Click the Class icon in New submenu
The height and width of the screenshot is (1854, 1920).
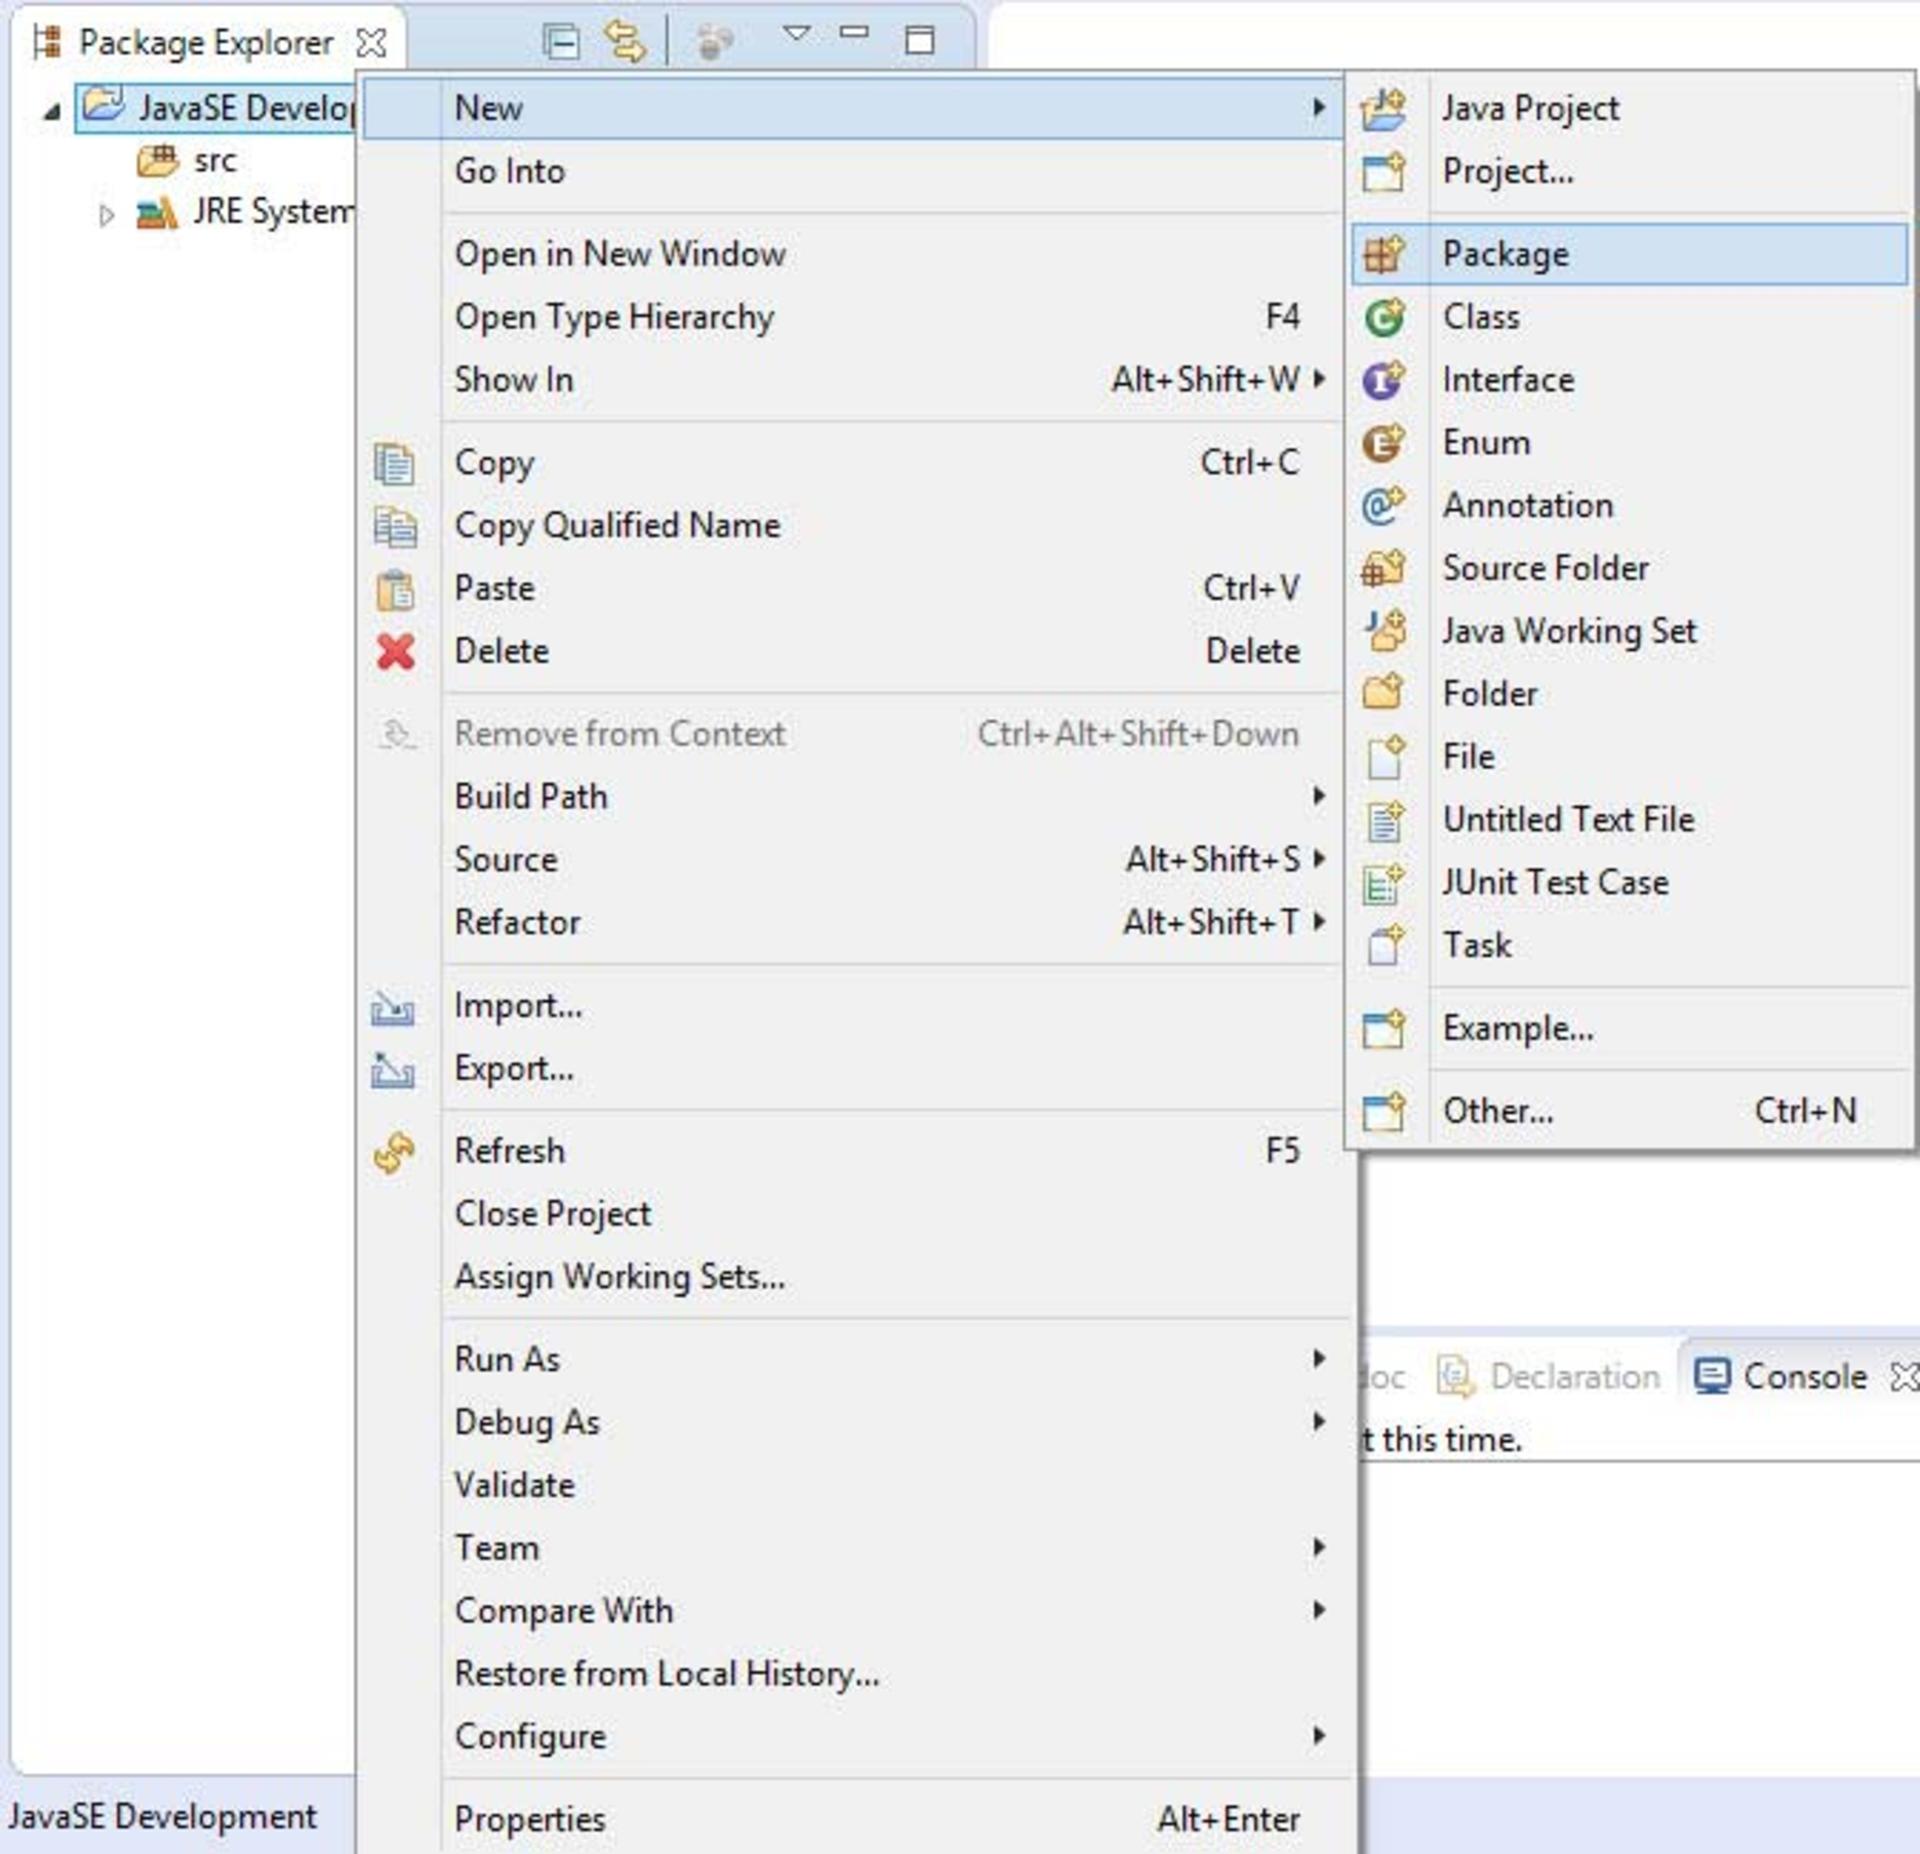(1384, 318)
